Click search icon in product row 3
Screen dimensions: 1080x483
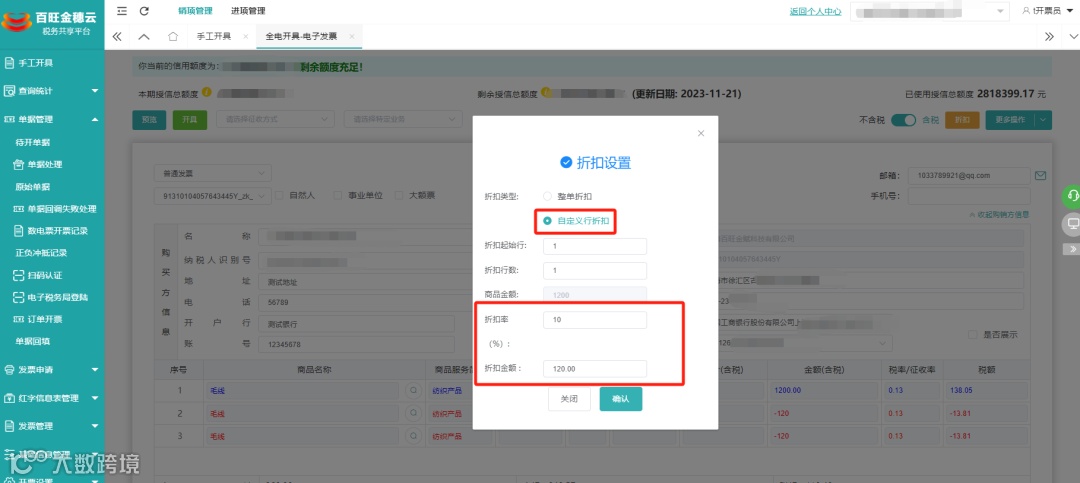point(414,436)
